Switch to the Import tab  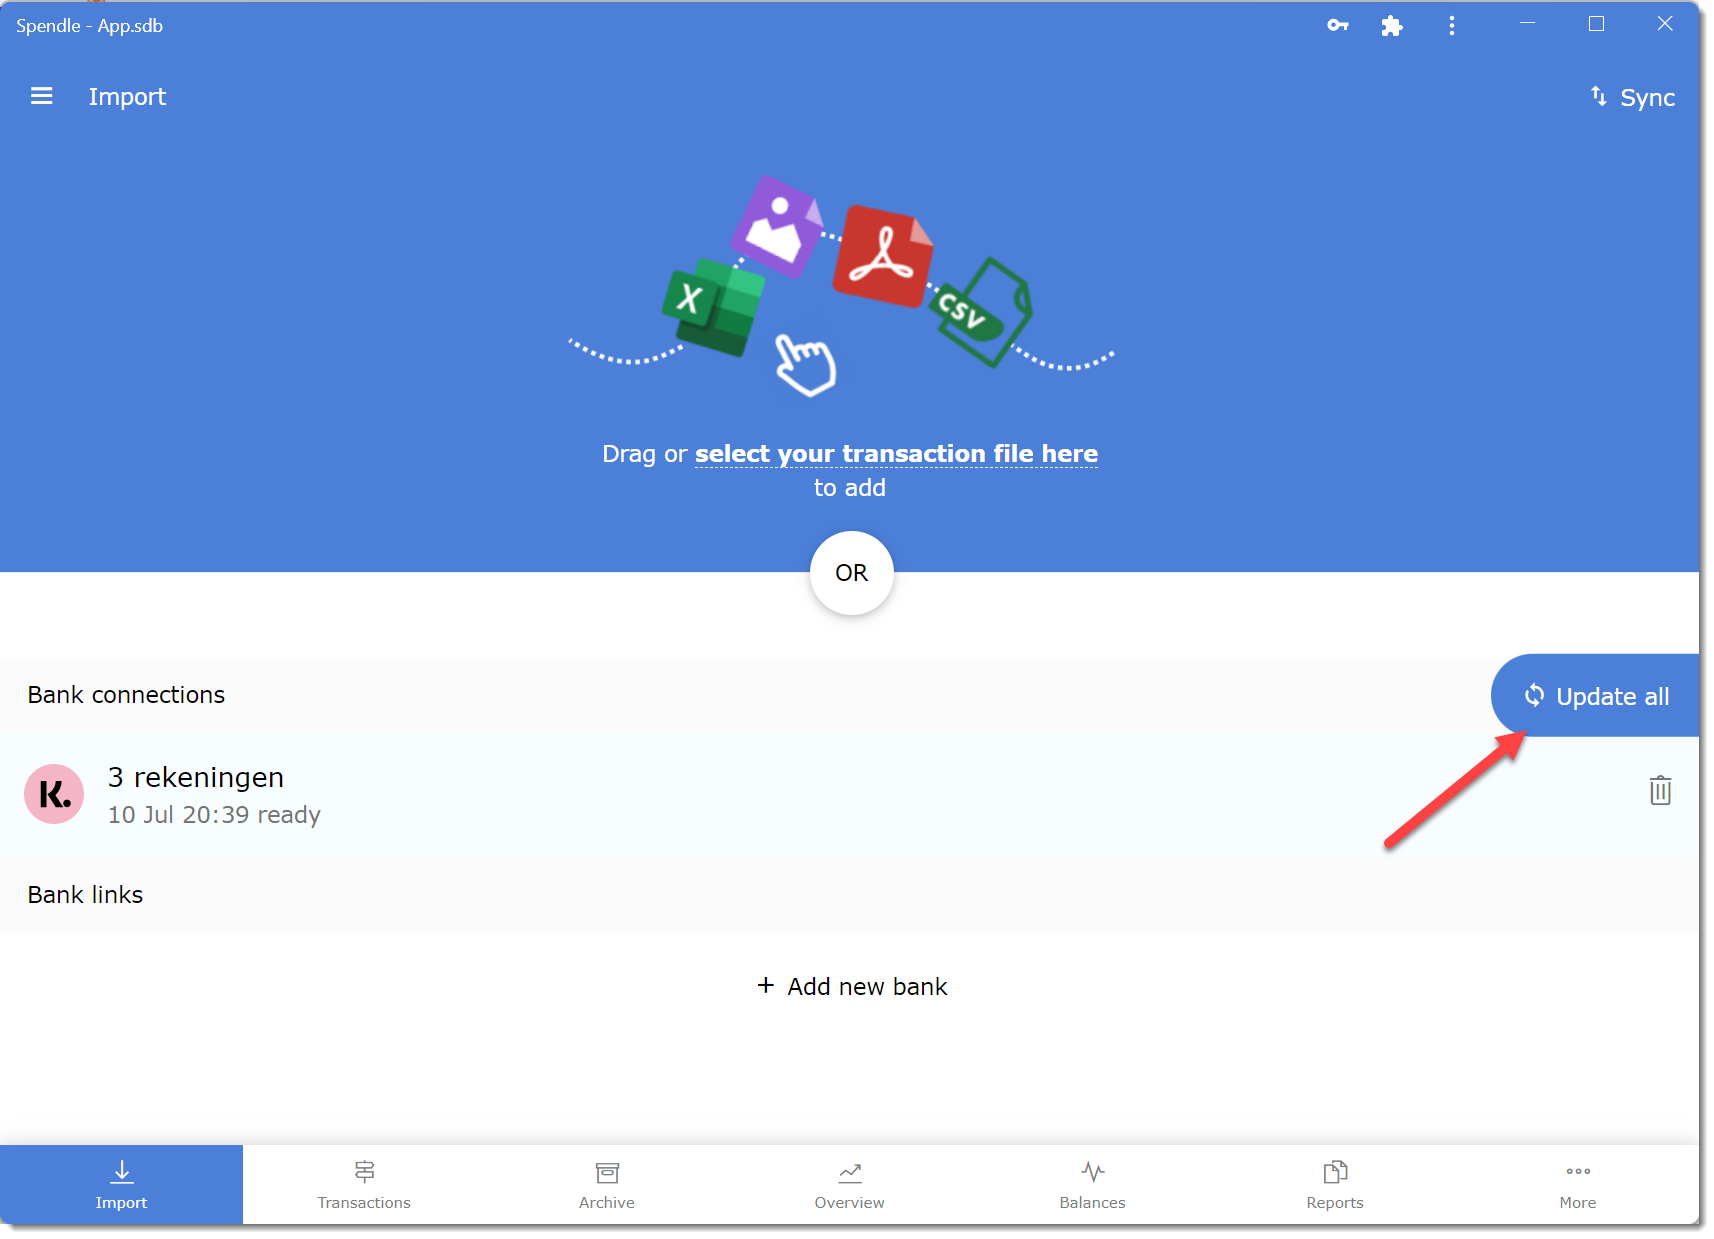click(121, 1185)
